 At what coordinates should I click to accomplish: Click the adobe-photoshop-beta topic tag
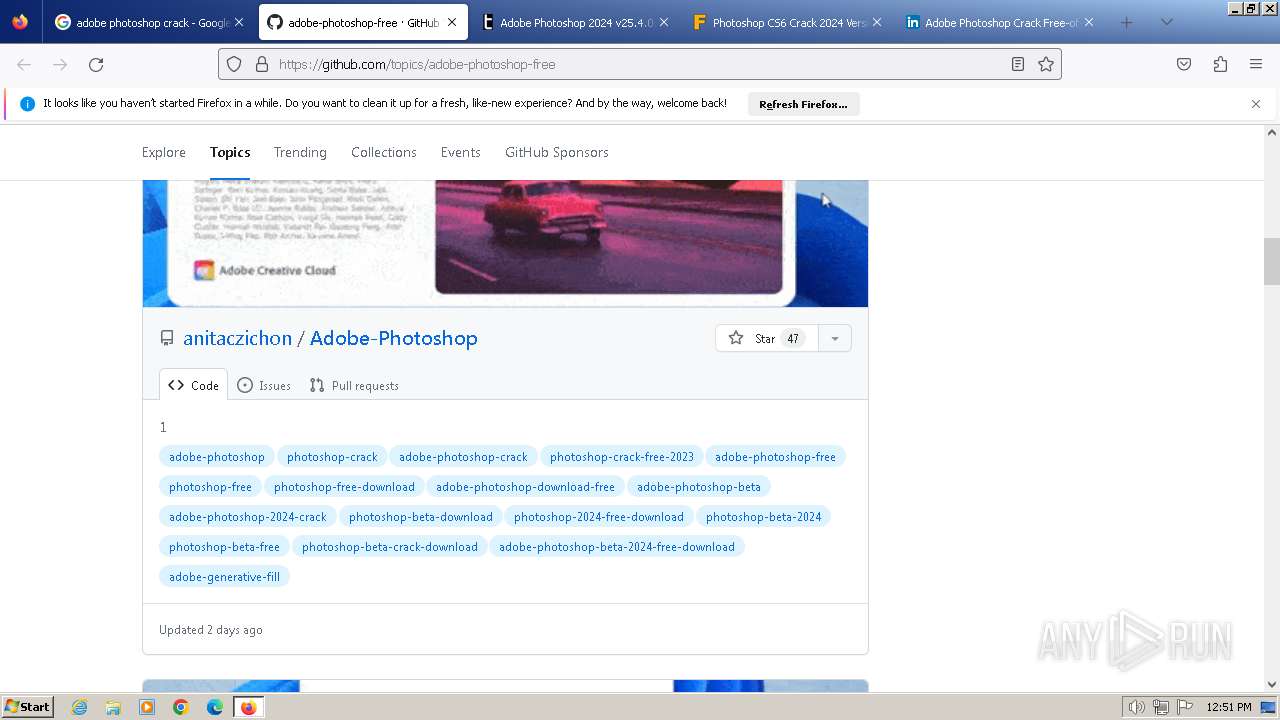tap(699, 487)
